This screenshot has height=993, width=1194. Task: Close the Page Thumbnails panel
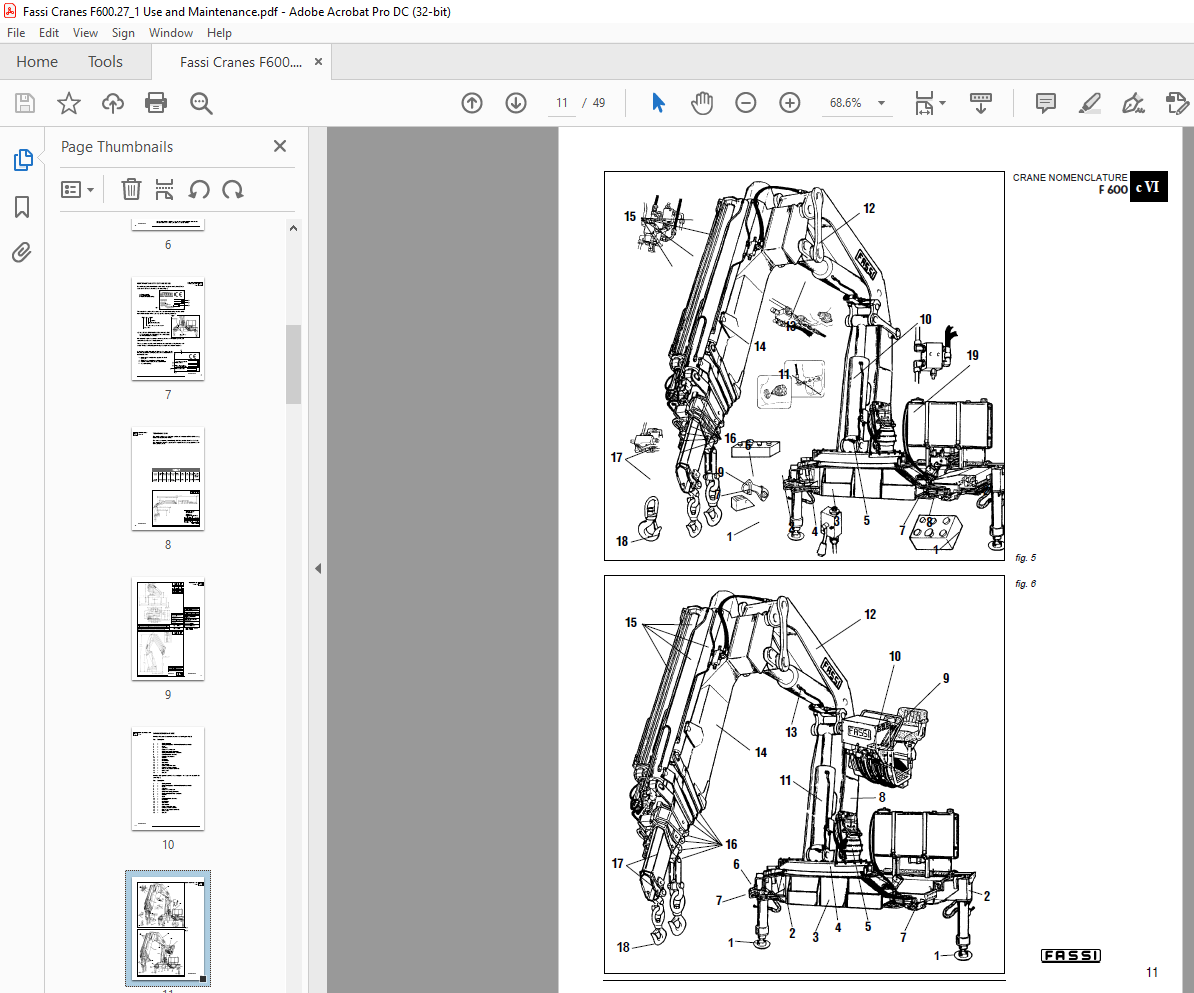click(279, 146)
